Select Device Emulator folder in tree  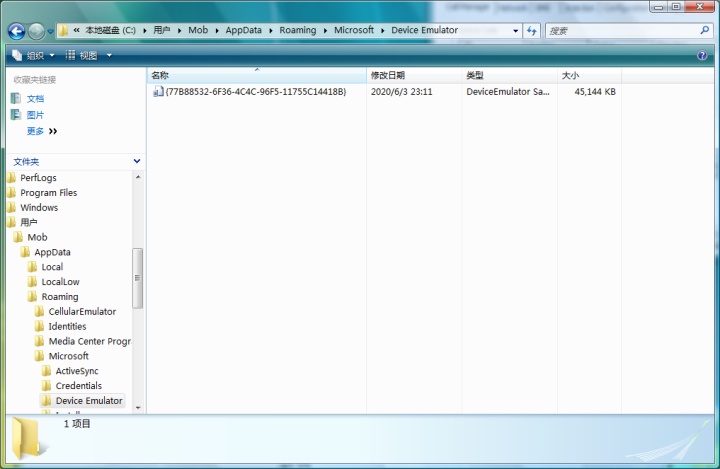coord(89,401)
